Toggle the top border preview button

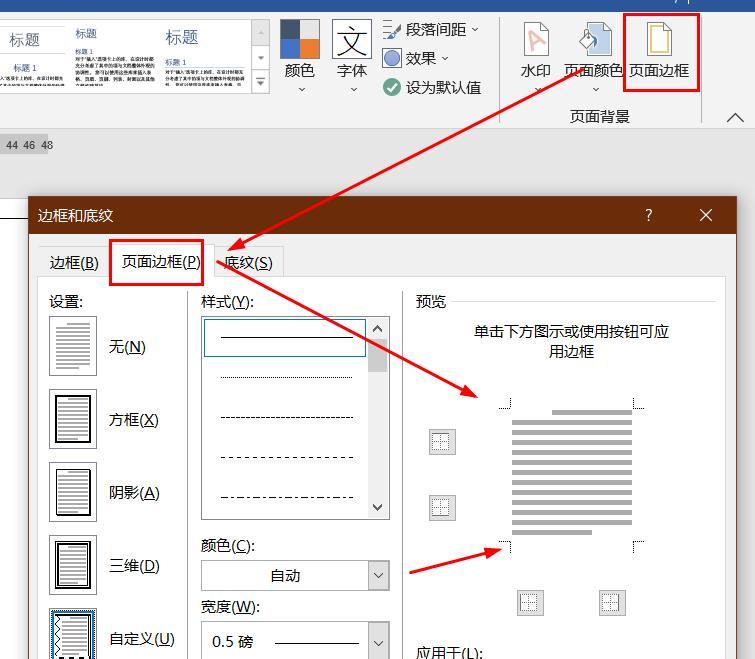(x=442, y=442)
